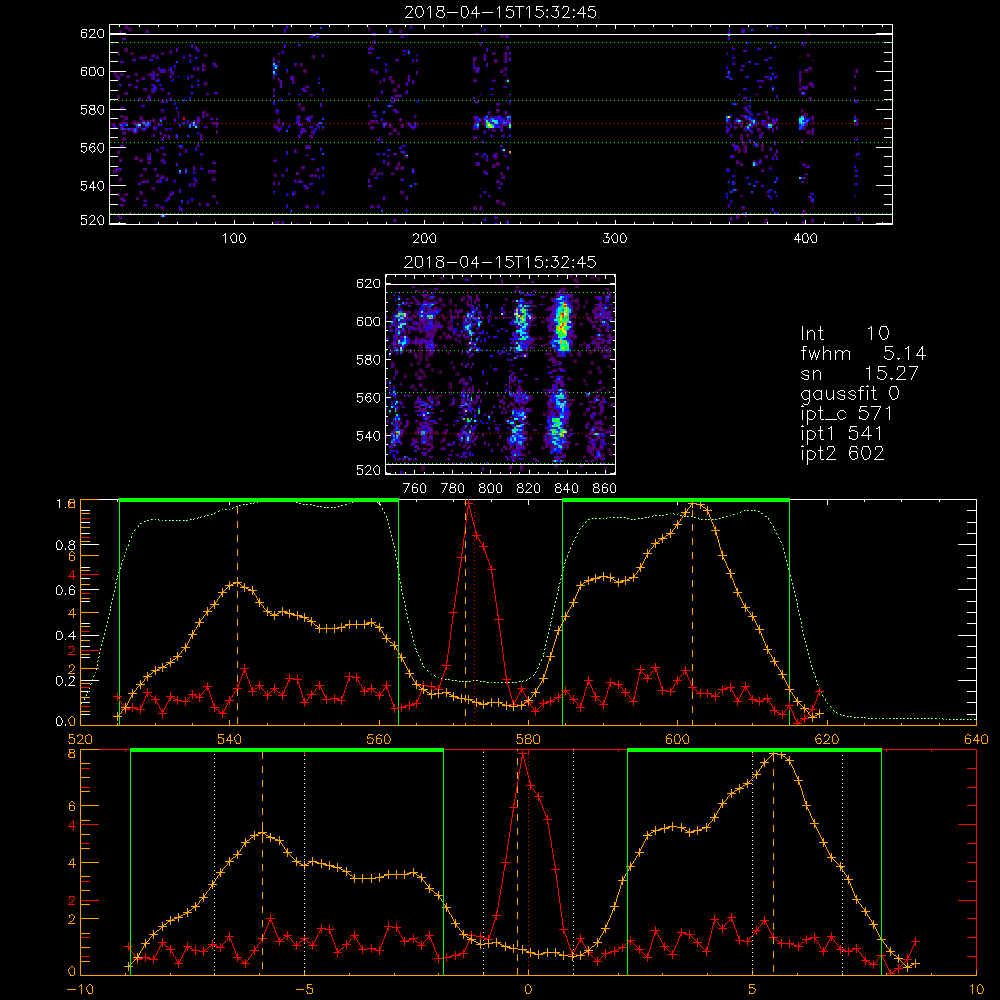Click the timestamp title above the small middle image
This screenshot has height=1000, width=1000.
click(x=501, y=262)
